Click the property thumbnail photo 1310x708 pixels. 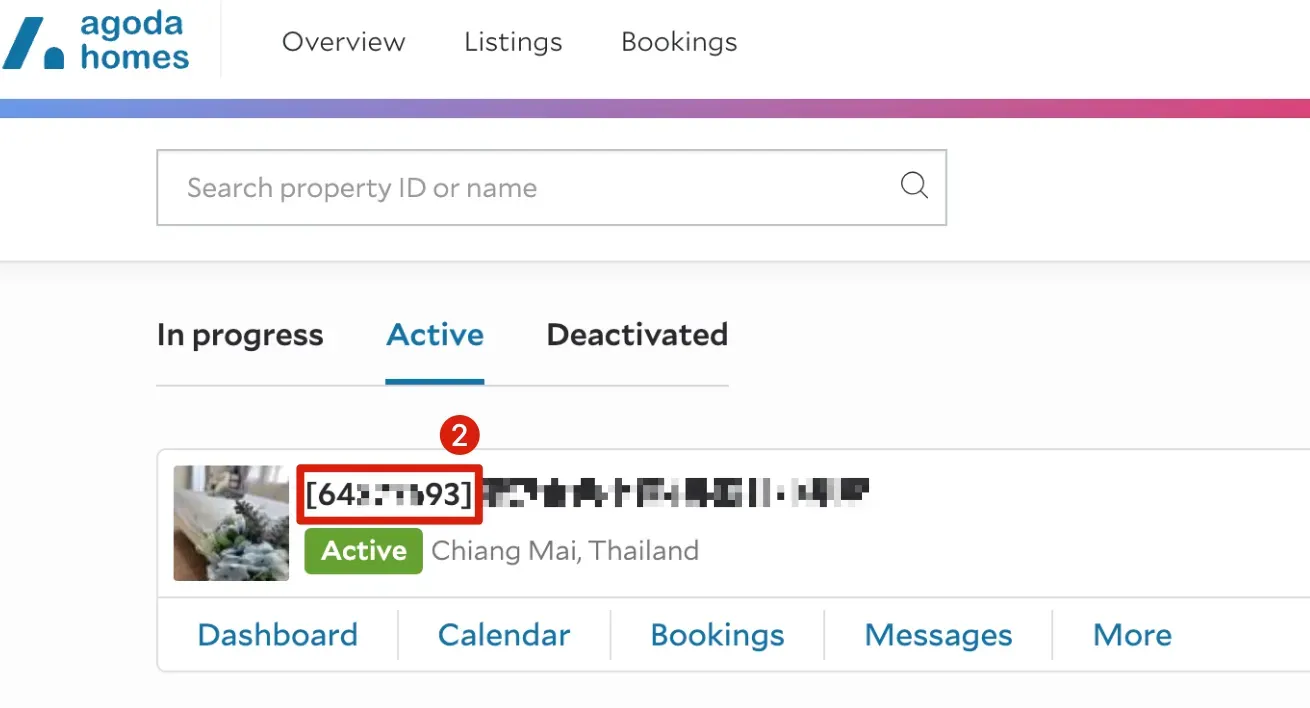click(231, 522)
